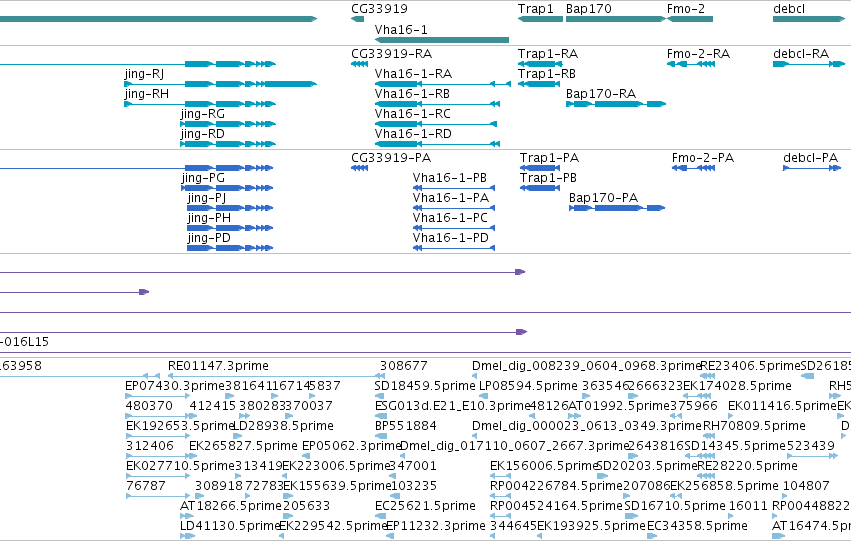Screen dimensions: 851x541
Task: Select protein Trap1-PB
Action: tap(548, 178)
